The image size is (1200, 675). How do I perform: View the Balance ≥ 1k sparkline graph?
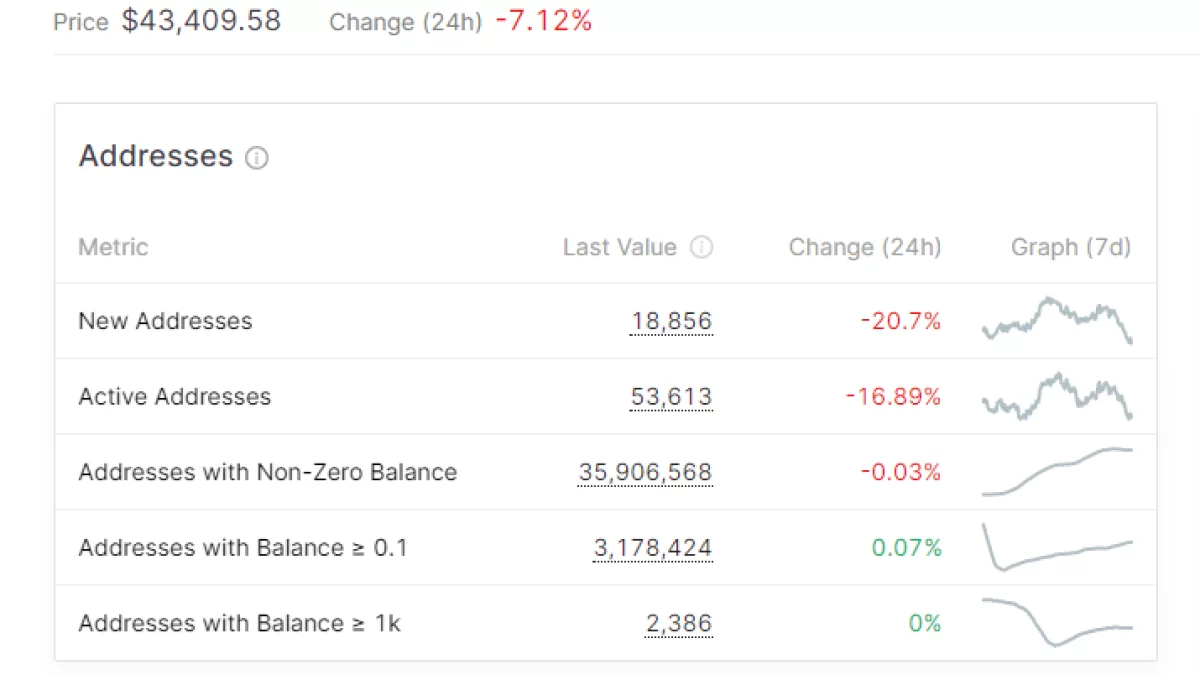point(1057,623)
